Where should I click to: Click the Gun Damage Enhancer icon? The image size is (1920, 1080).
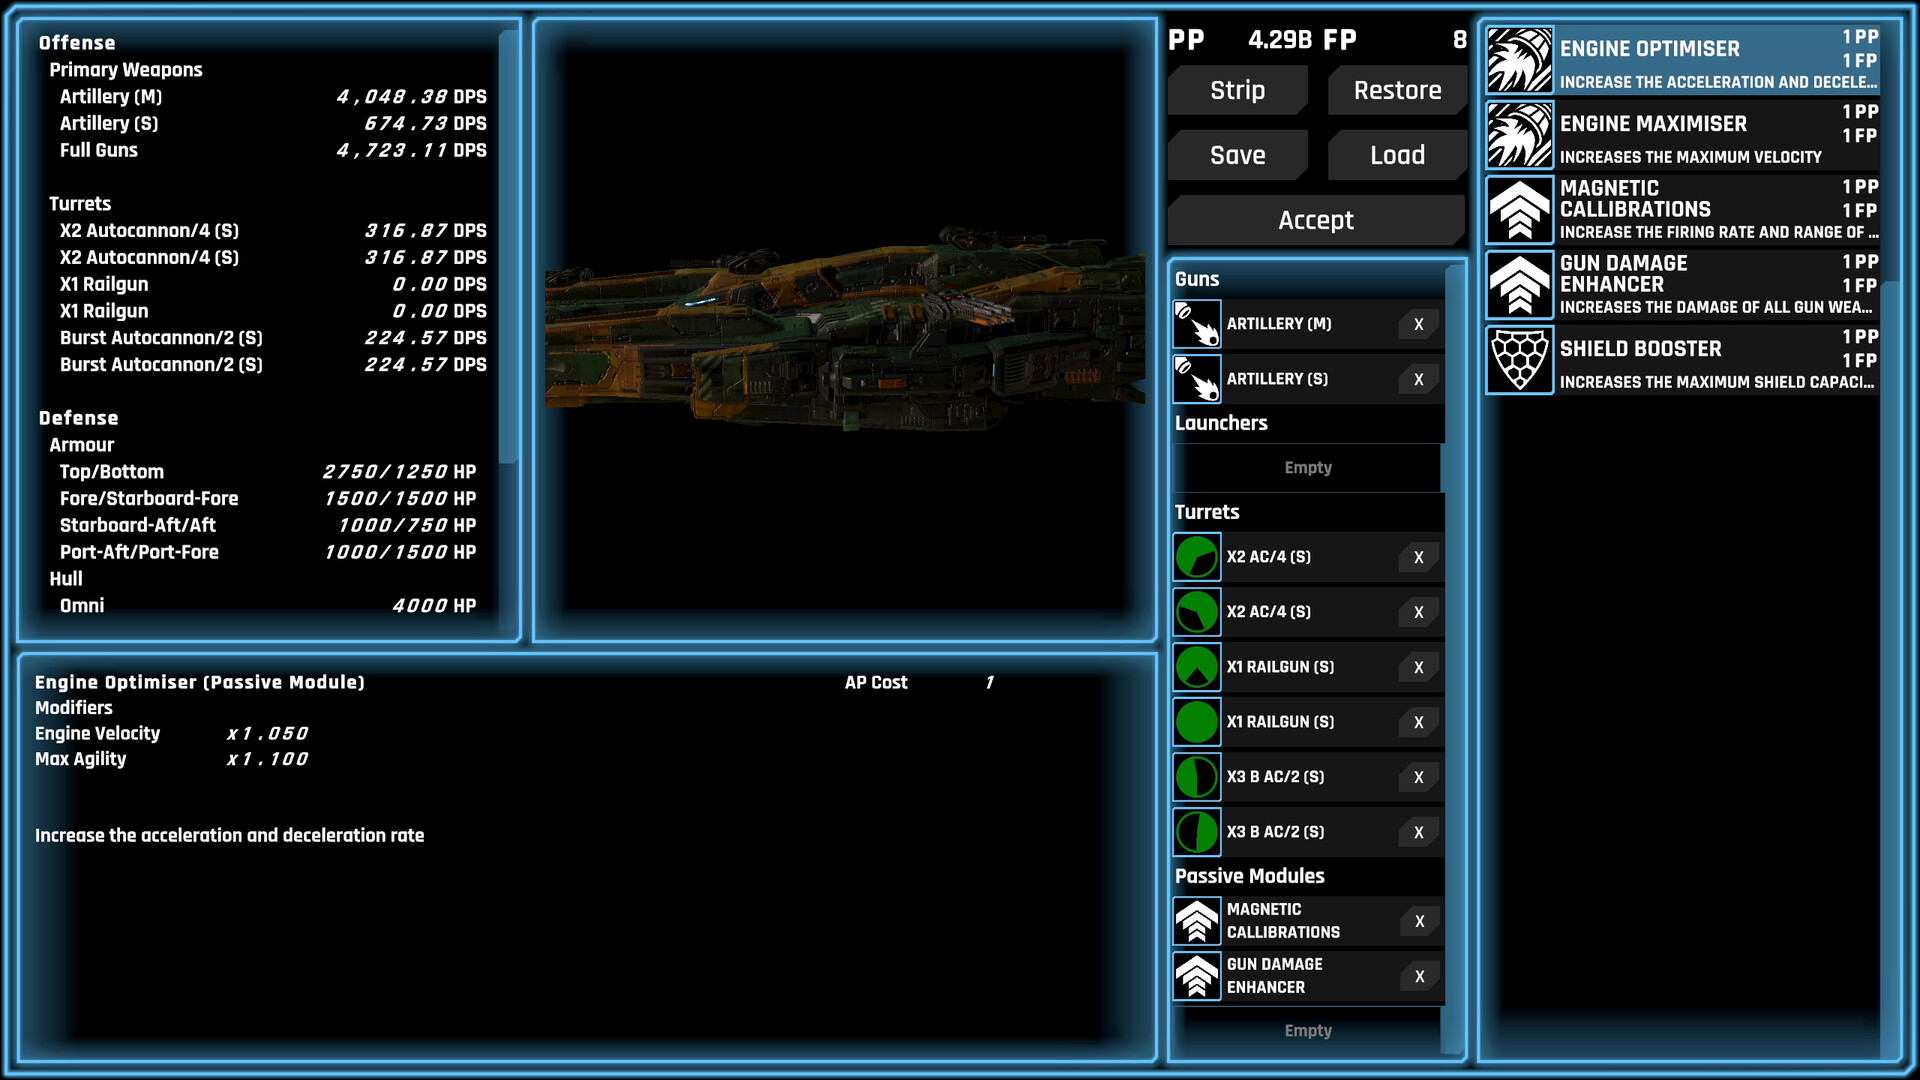[x=1518, y=285]
